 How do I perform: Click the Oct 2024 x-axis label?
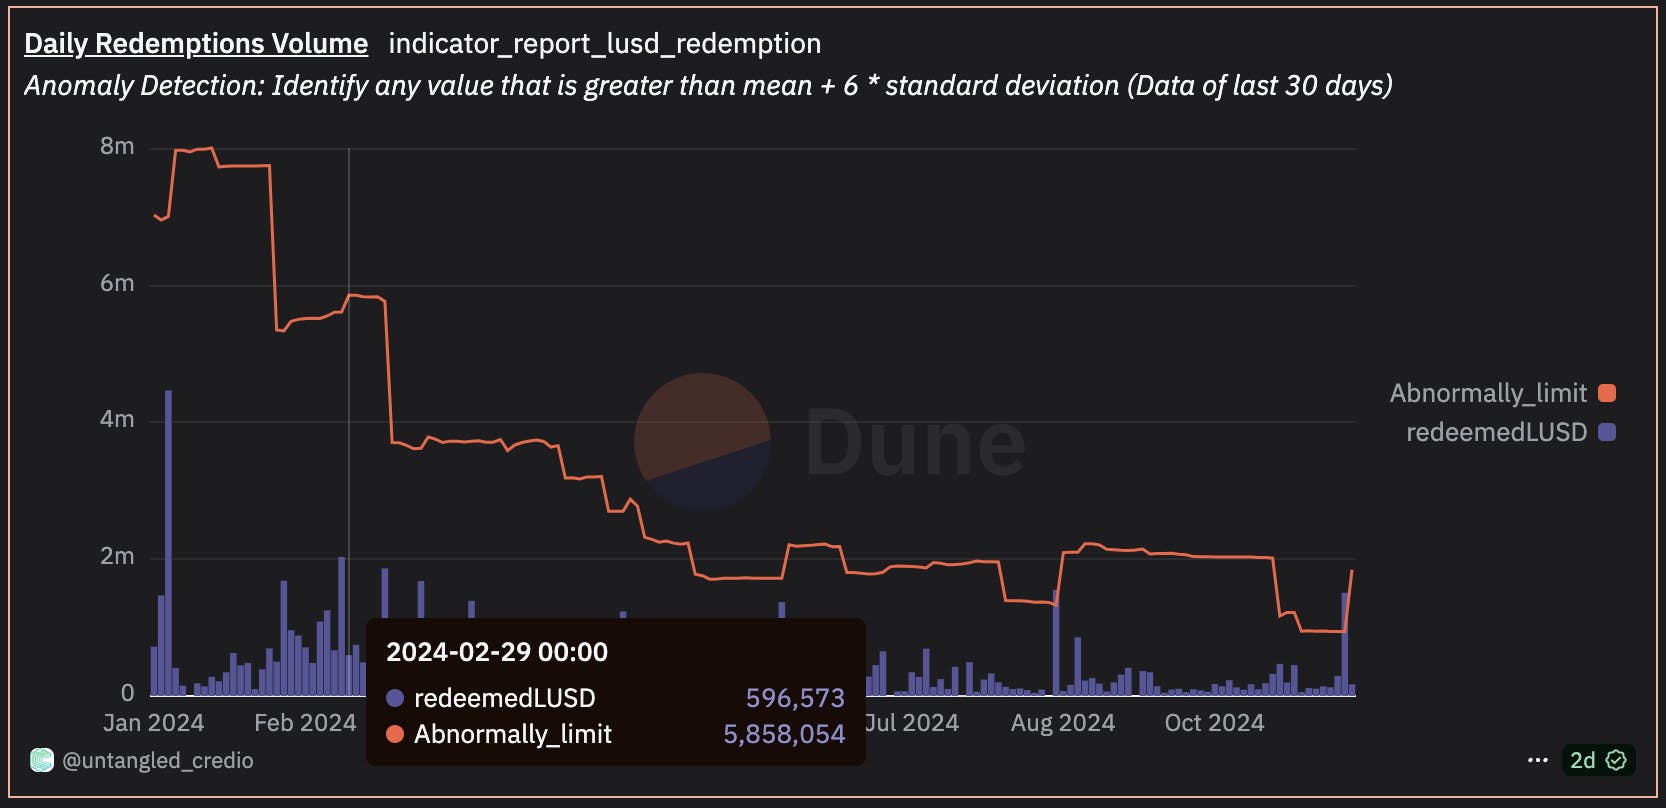1214,723
